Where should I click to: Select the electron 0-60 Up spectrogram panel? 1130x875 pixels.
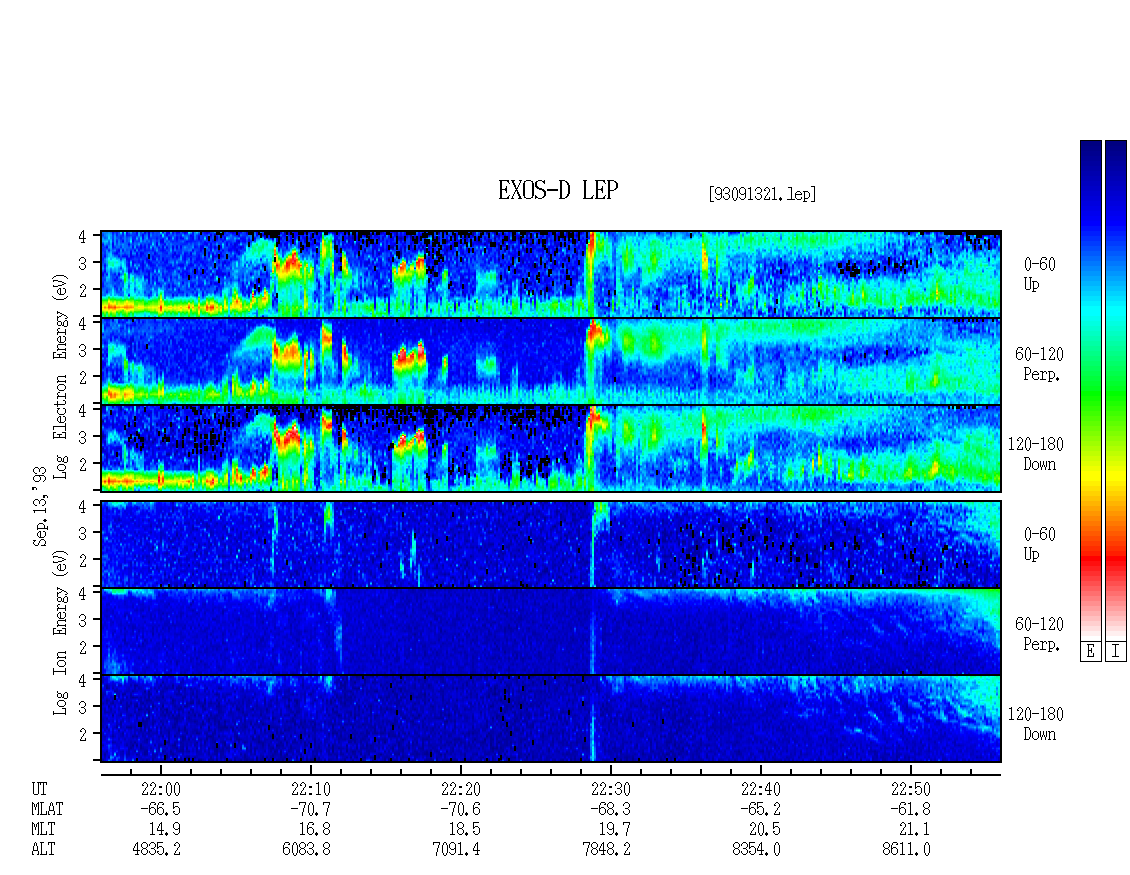point(551,274)
